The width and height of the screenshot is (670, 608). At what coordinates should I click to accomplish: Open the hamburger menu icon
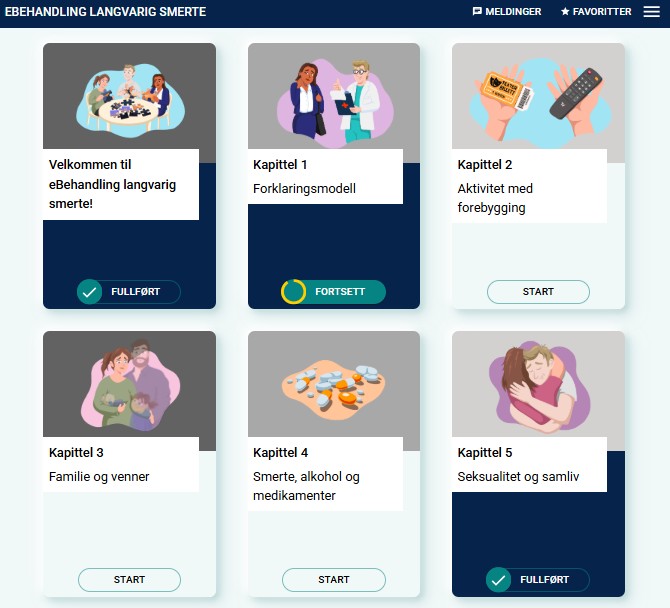tap(651, 12)
